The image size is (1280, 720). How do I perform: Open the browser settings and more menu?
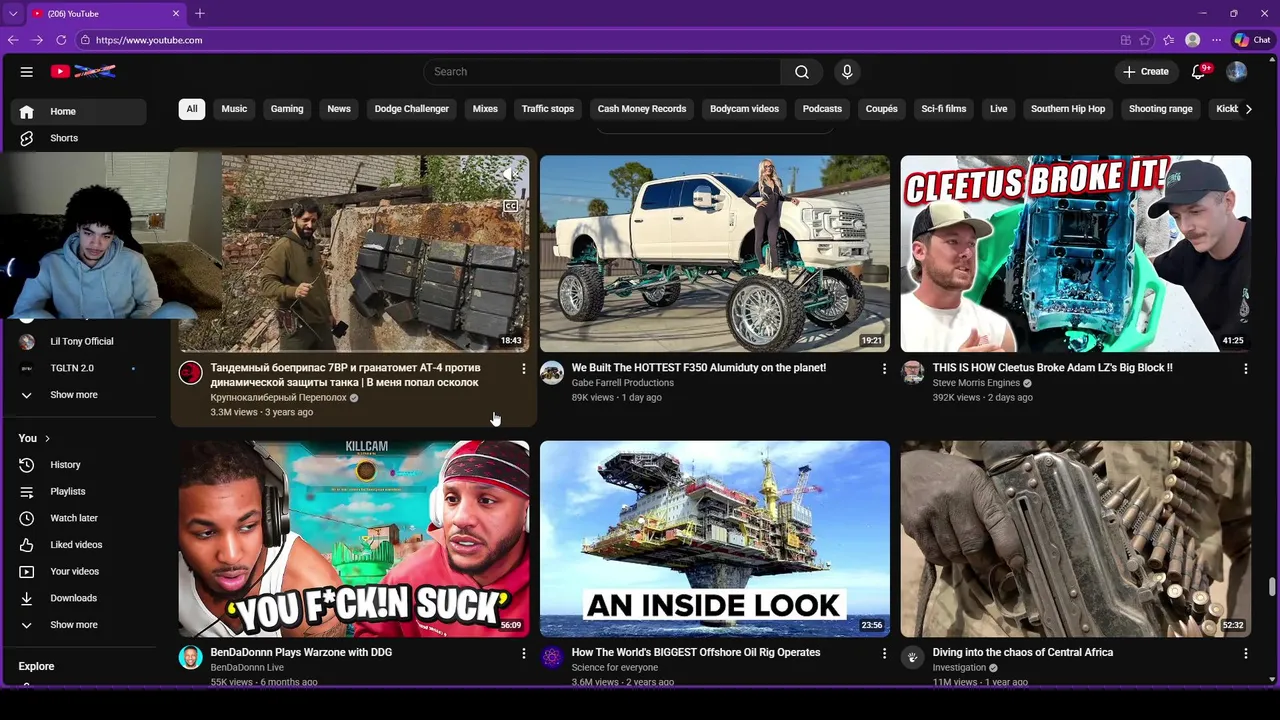click(1217, 40)
